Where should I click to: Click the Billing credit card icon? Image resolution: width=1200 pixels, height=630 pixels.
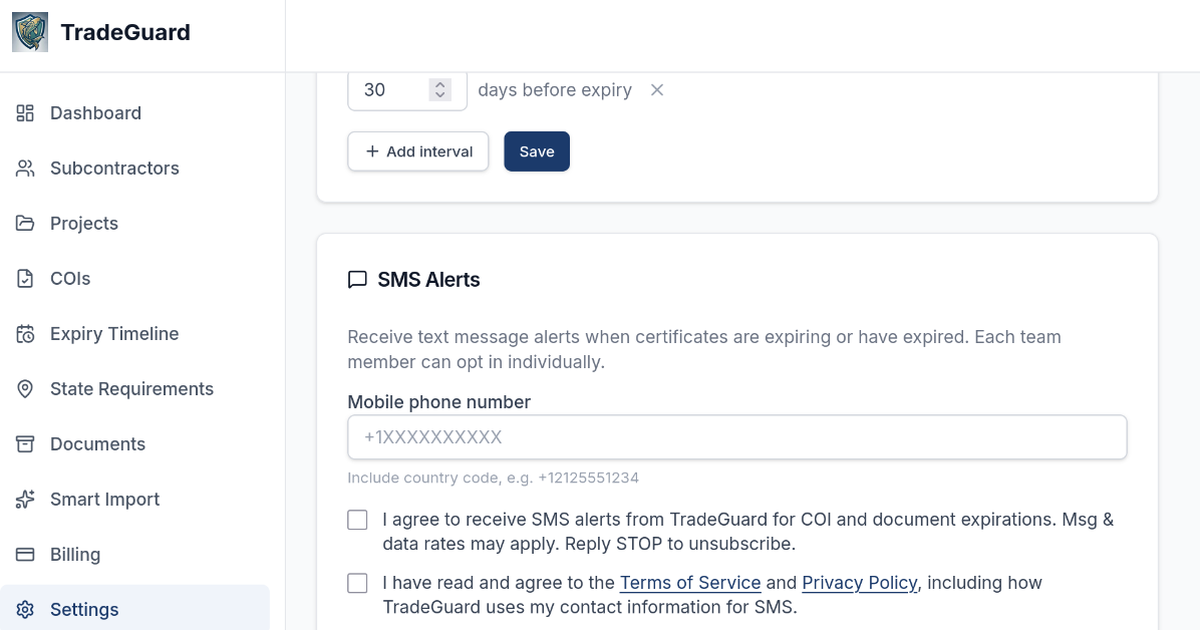click(x=26, y=554)
